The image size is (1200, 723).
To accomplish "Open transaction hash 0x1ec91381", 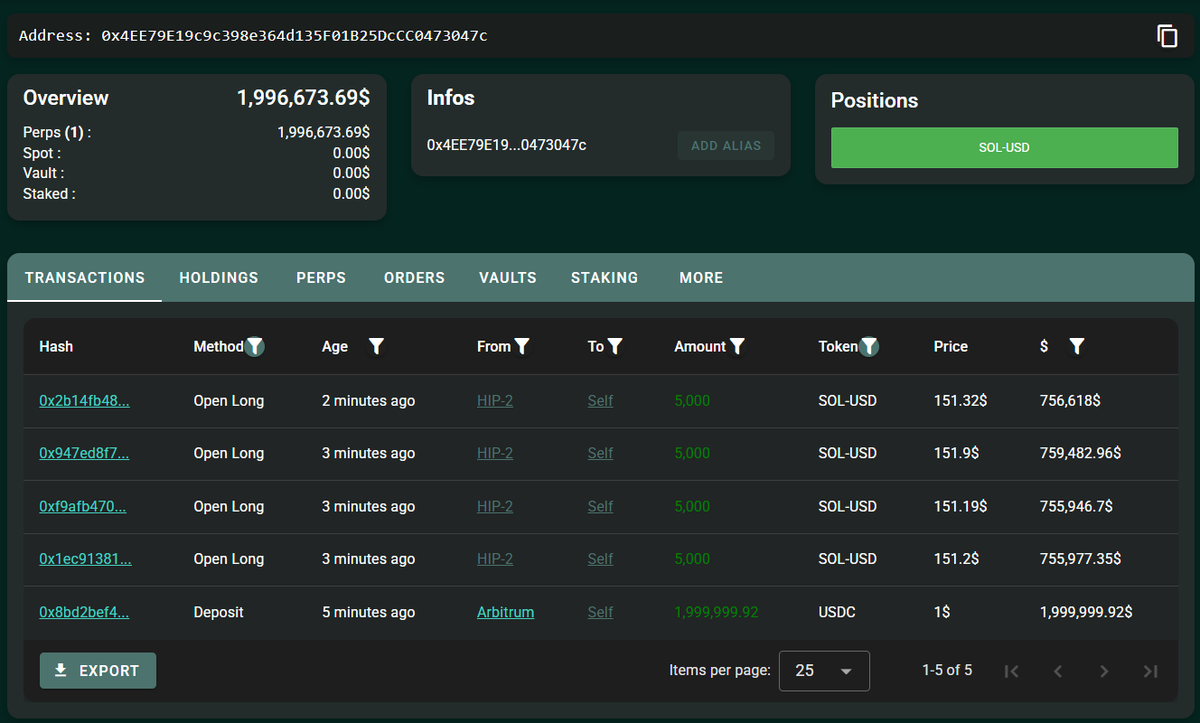I will coord(84,559).
